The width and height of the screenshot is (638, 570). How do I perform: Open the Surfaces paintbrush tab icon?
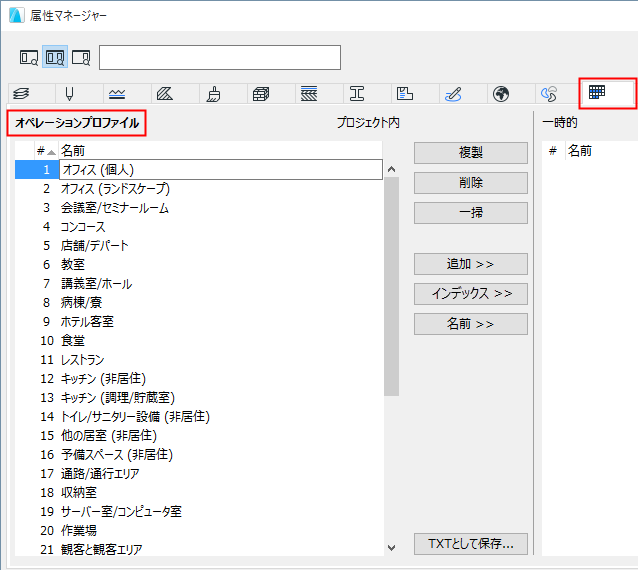pyautogui.click(x=214, y=94)
